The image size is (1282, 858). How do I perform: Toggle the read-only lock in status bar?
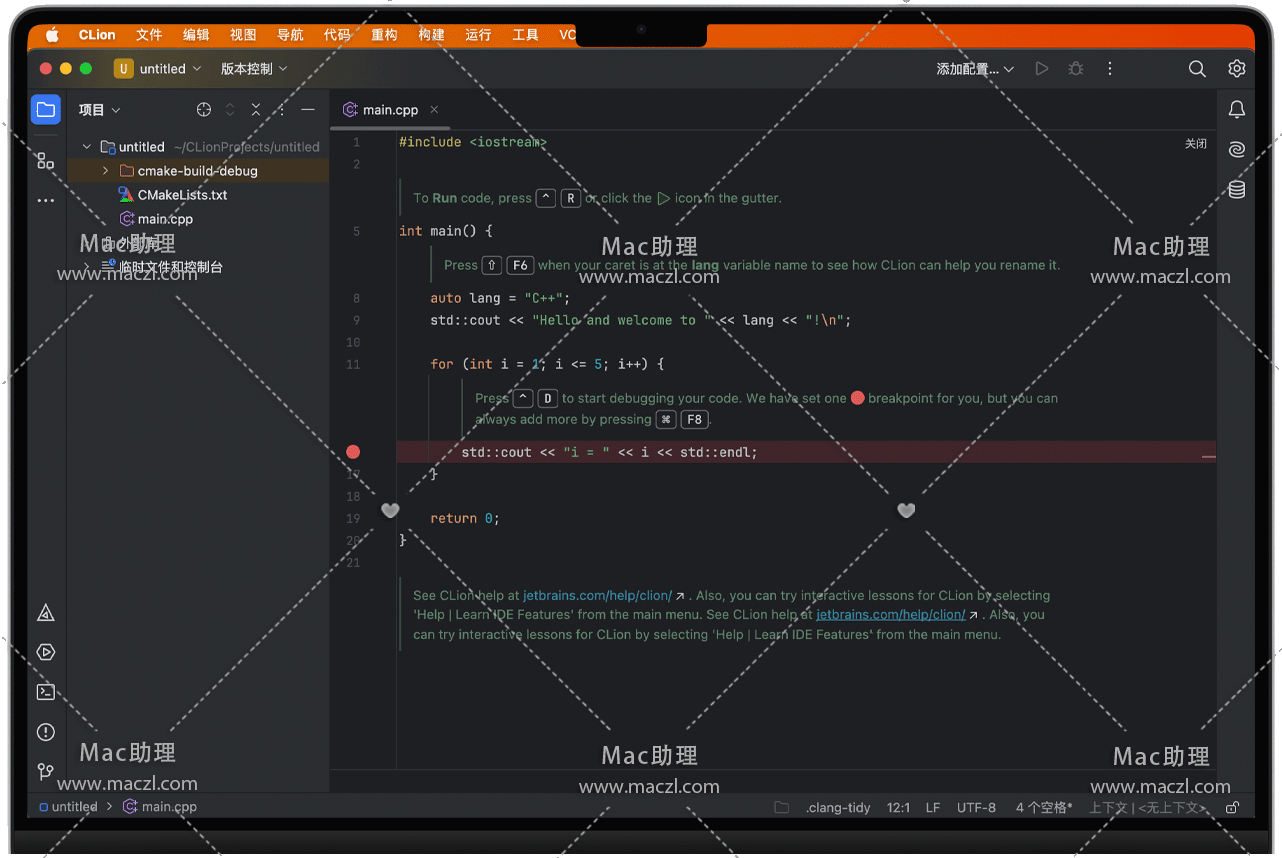(1233, 807)
